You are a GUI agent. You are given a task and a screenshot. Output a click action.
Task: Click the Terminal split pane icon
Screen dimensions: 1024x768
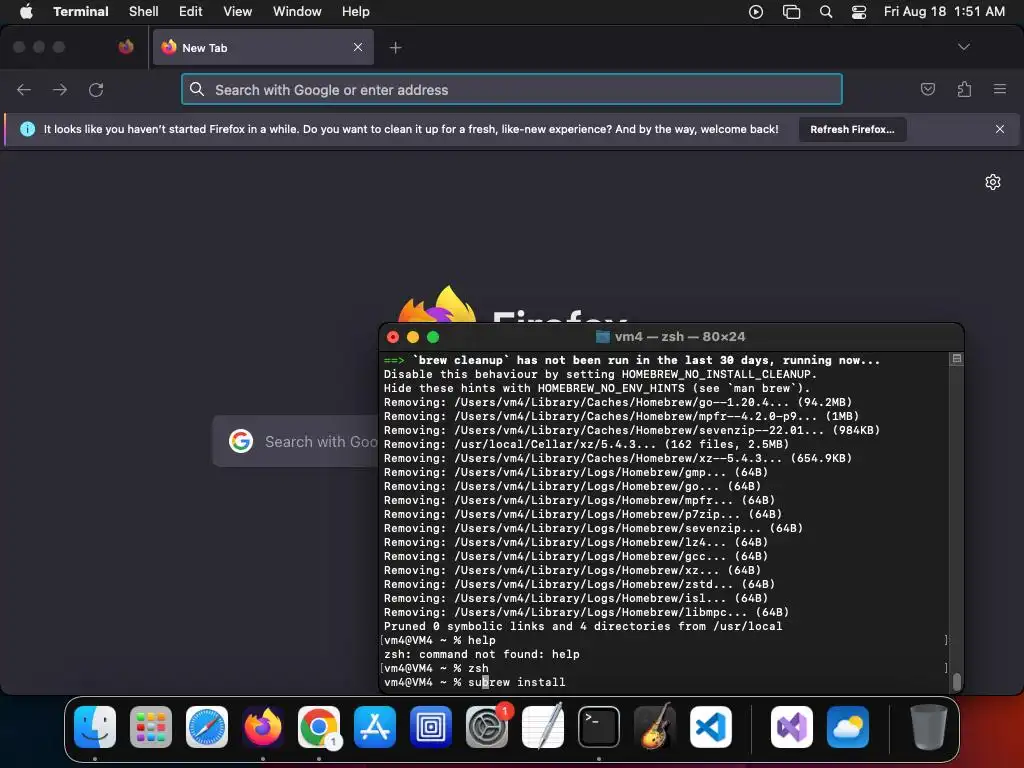coord(957,359)
